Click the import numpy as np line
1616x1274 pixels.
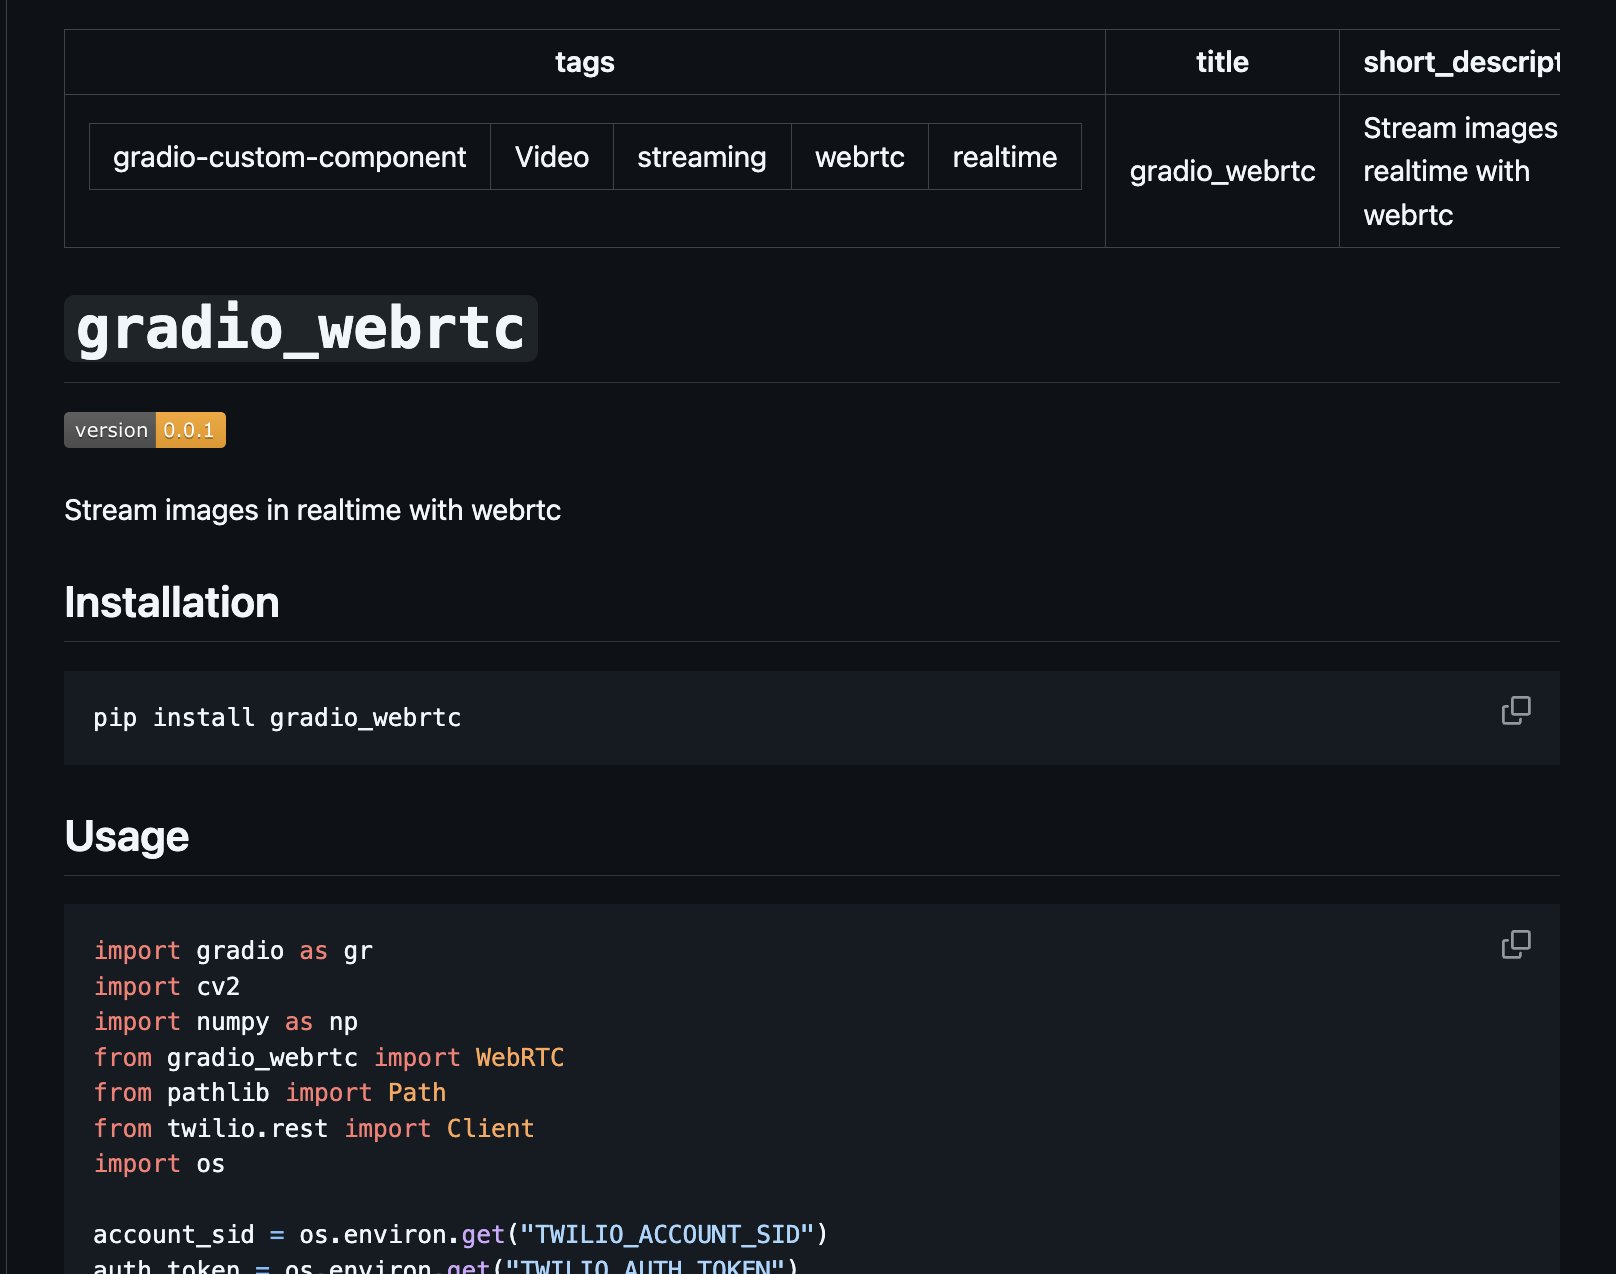pos(226,1022)
